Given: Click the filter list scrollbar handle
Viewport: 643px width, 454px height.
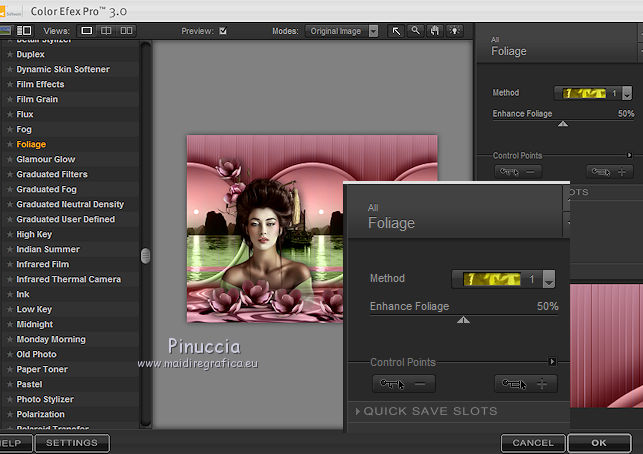Looking at the screenshot, I should click(x=145, y=255).
